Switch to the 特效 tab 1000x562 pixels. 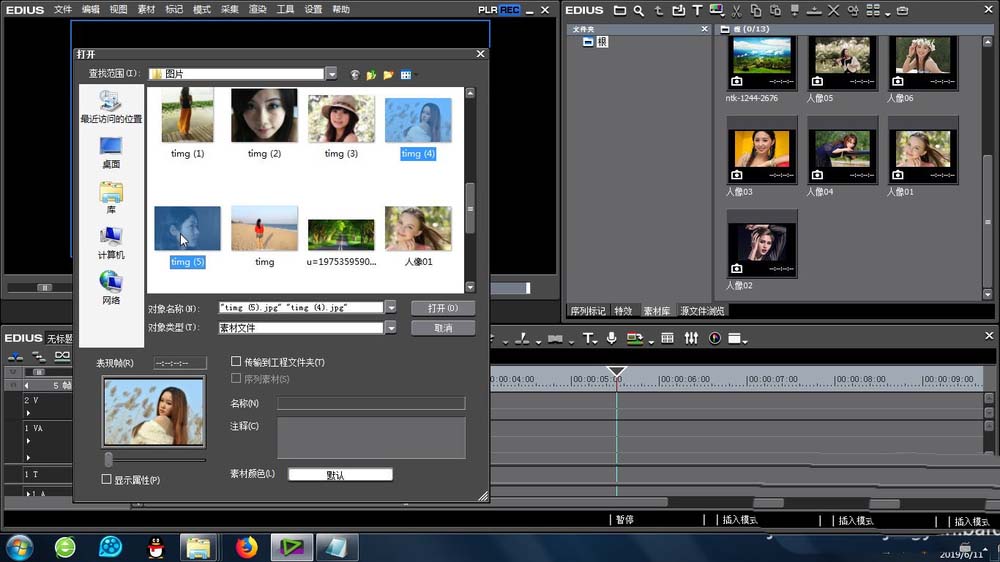(x=623, y=311)
